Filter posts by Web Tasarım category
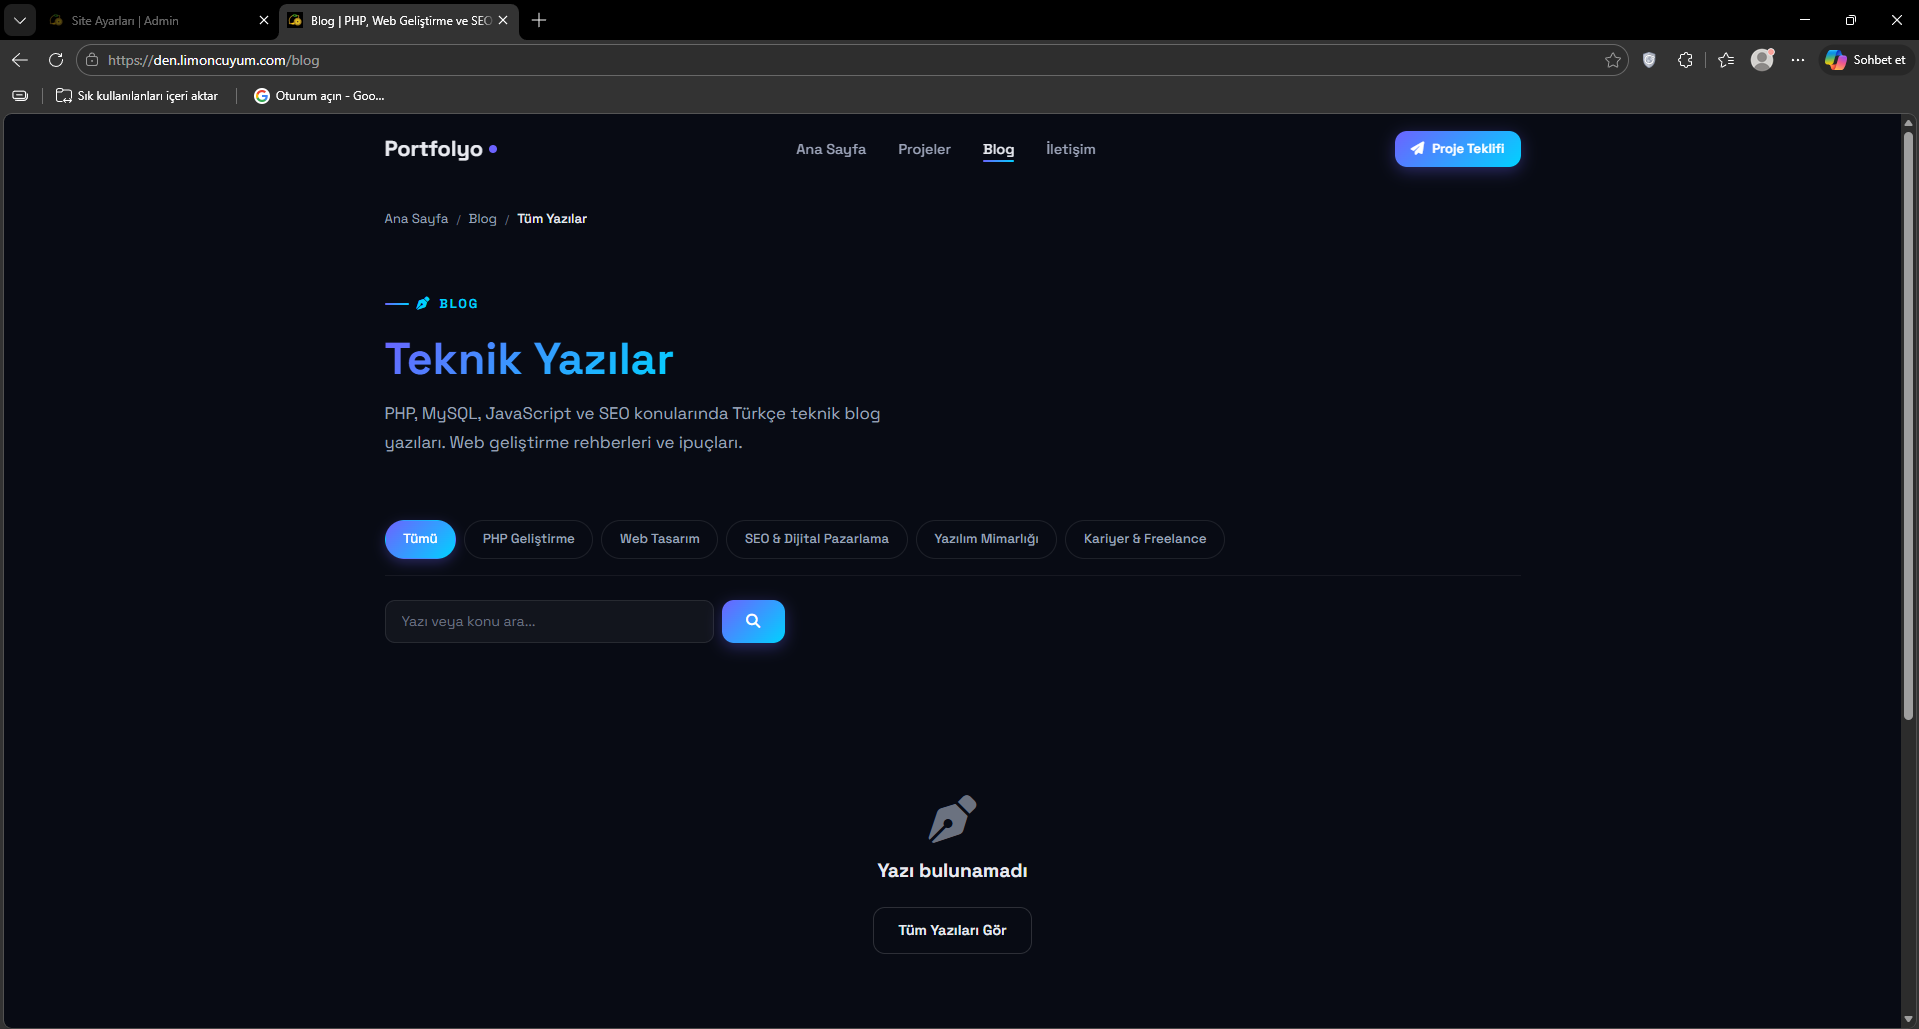 click(x=659, y=539)
